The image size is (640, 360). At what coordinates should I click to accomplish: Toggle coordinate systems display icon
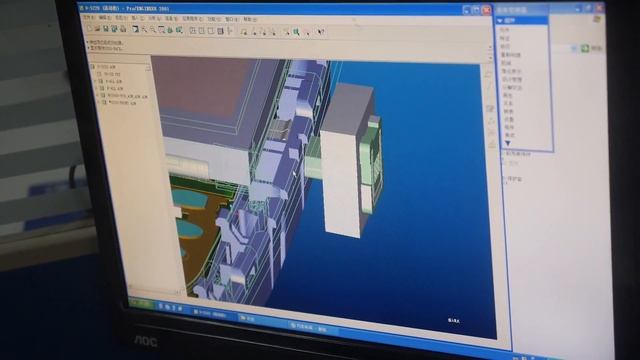(274, 32)
